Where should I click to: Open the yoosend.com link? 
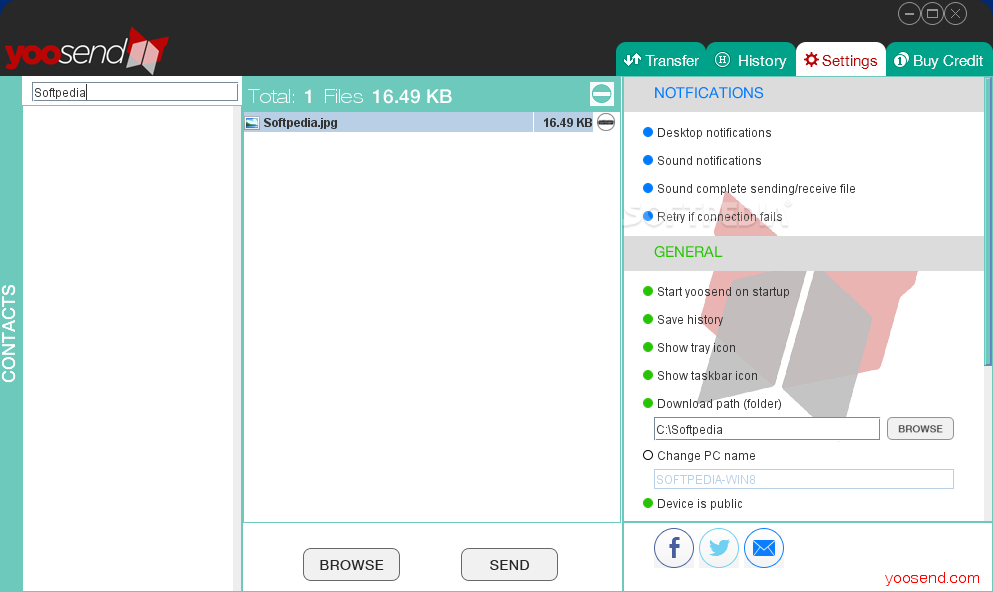(932, 577)
